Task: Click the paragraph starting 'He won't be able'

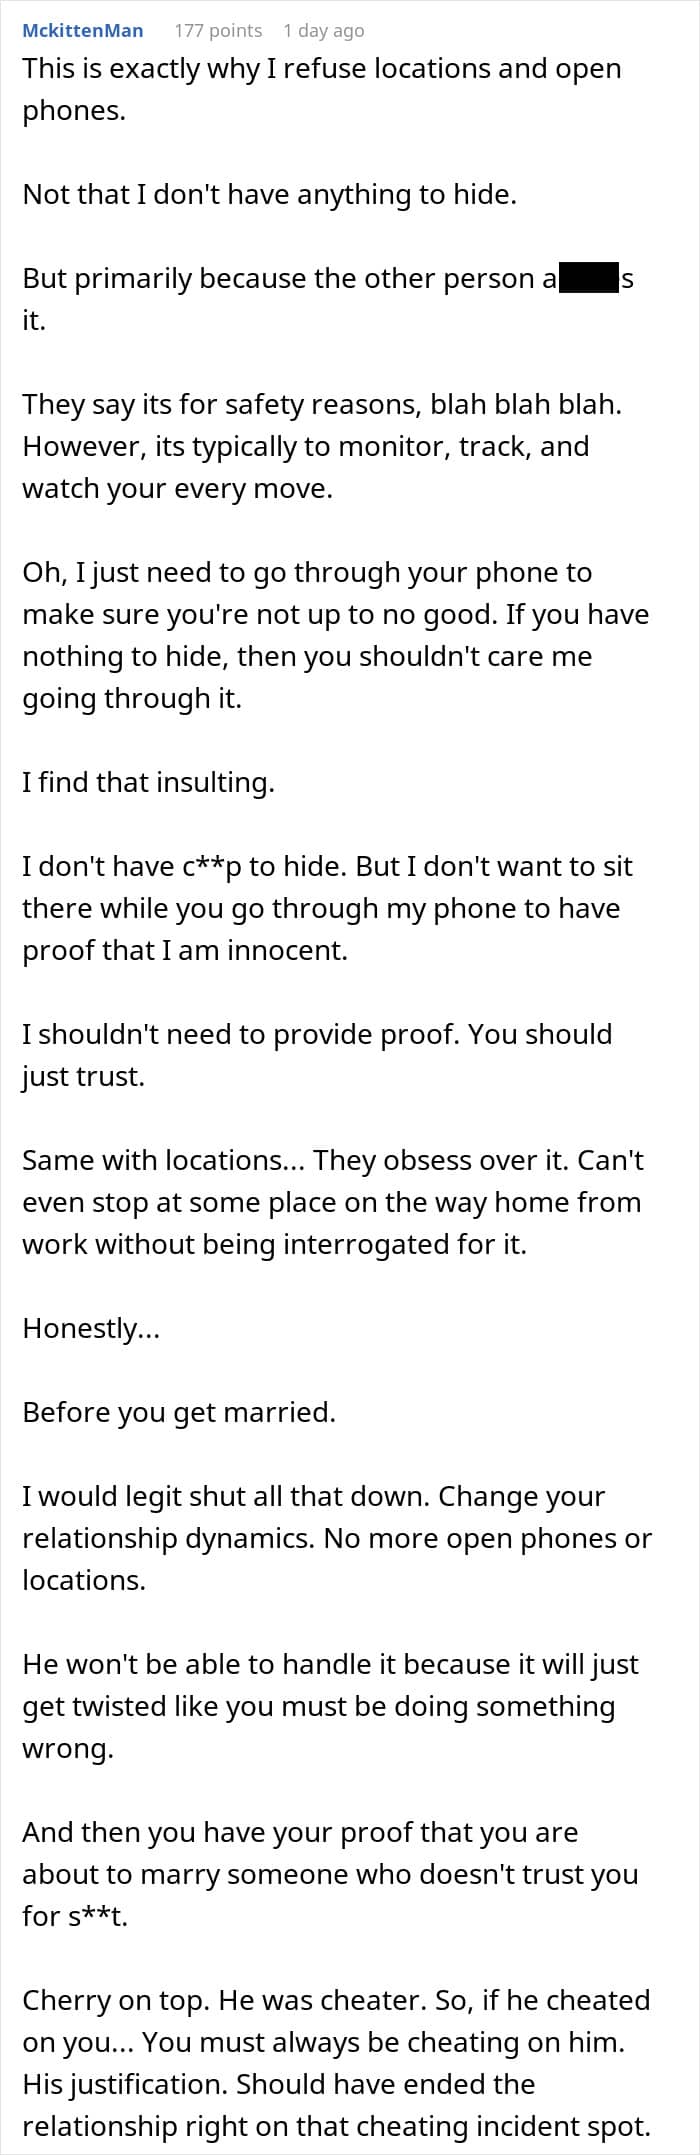Action: click(331, 1706)
